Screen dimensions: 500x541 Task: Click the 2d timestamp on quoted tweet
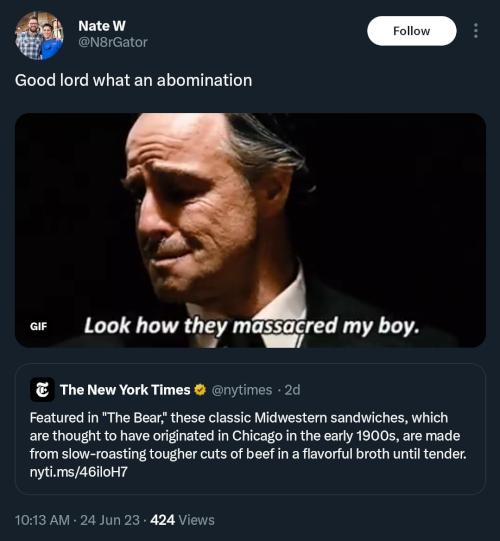(292, 390)
